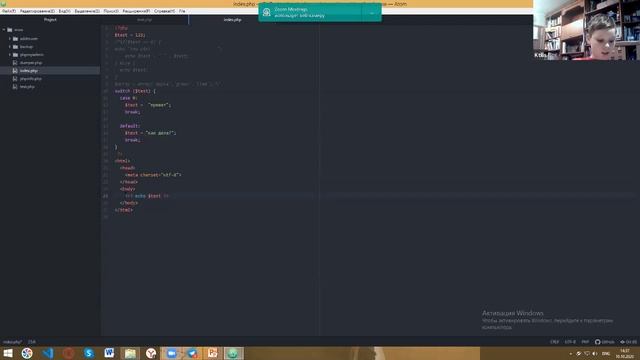Expand the phpmyadmin folder arrow
Screen dimensions: 640x360
10,55
